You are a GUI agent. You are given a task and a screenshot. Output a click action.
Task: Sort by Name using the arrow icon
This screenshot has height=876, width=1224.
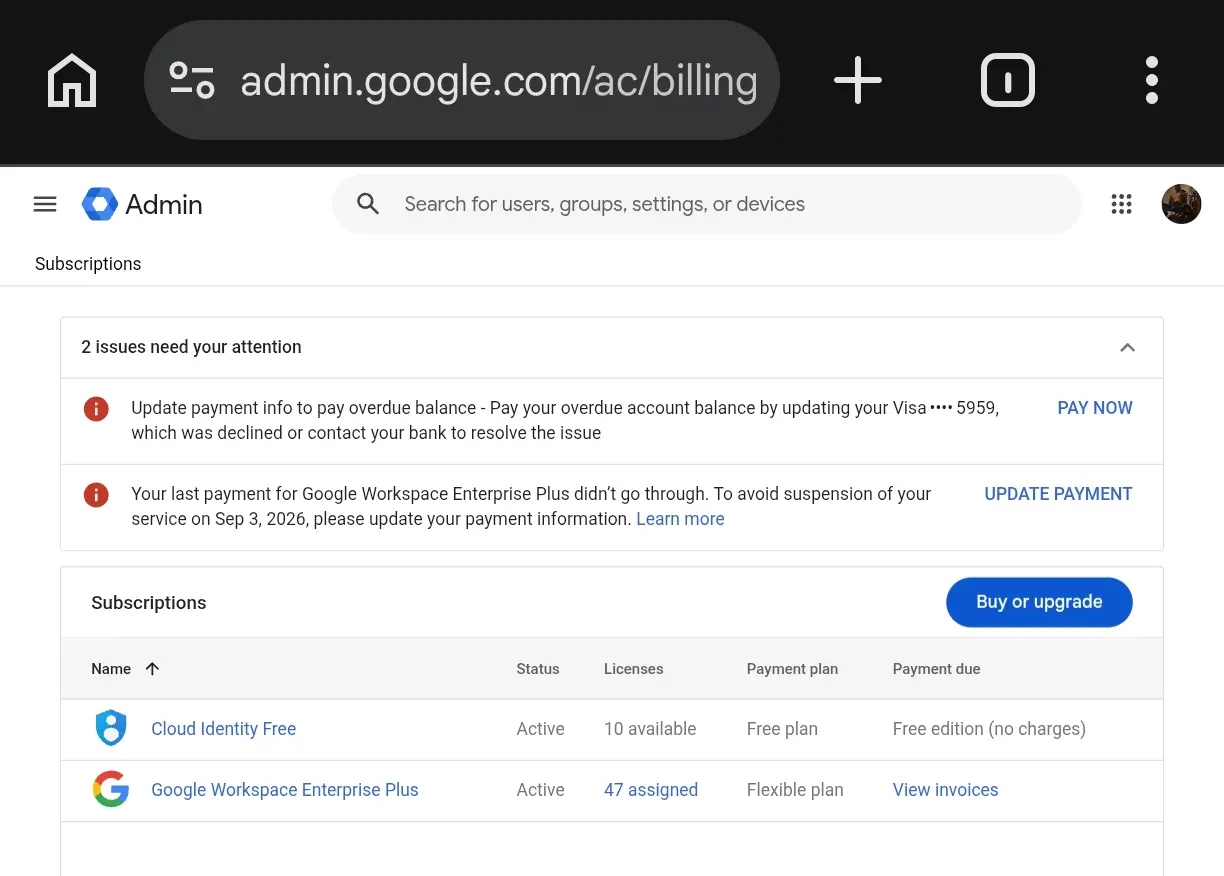click(x=152, y=669)
